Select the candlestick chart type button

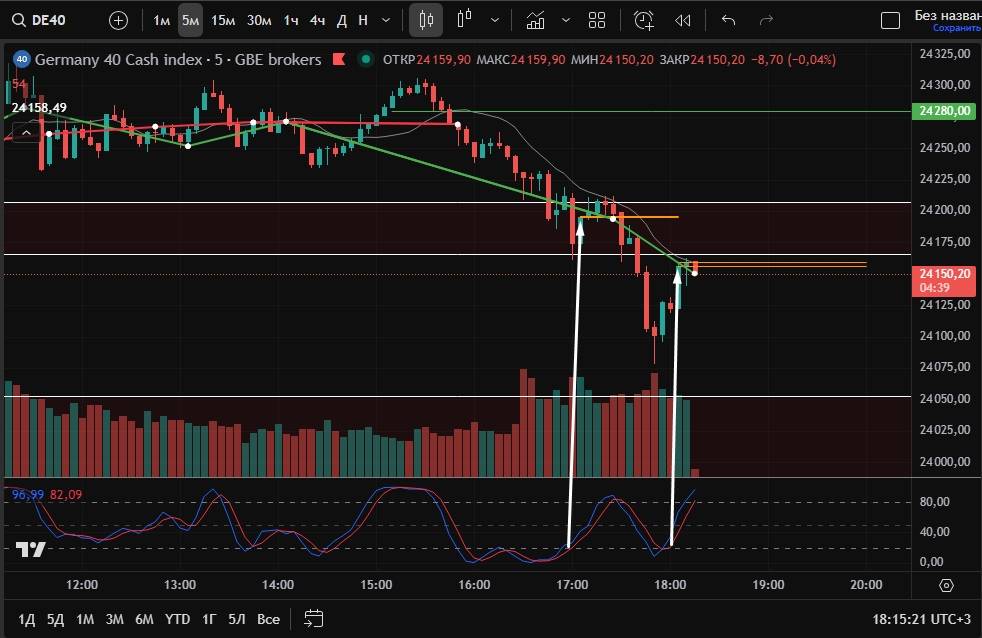tap(427, 20)
